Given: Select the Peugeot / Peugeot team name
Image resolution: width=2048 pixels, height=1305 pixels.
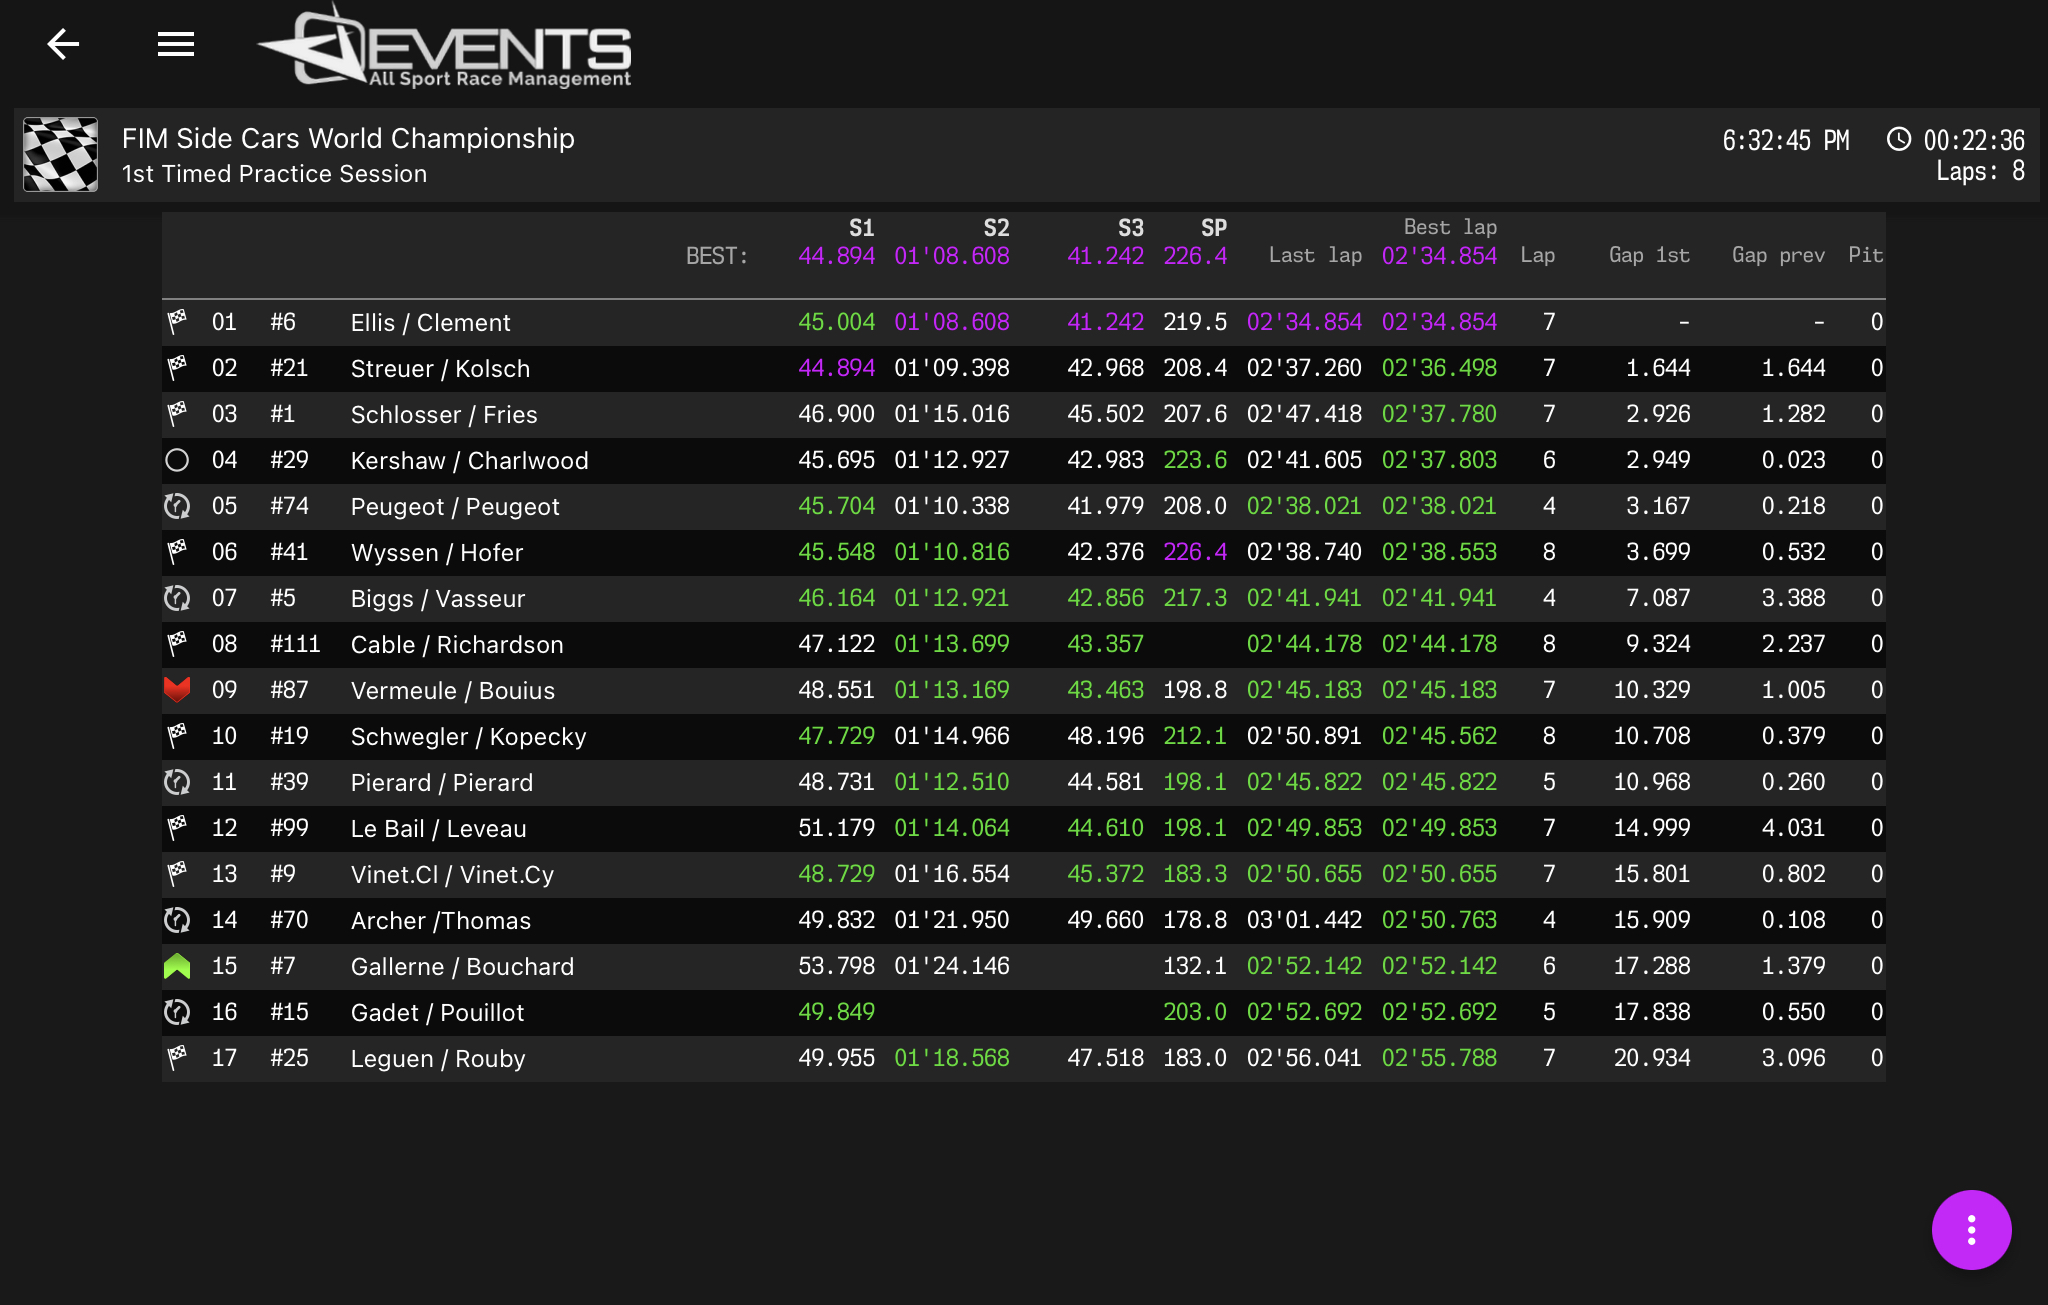Looking at the screenshot, I should (455, 506).
